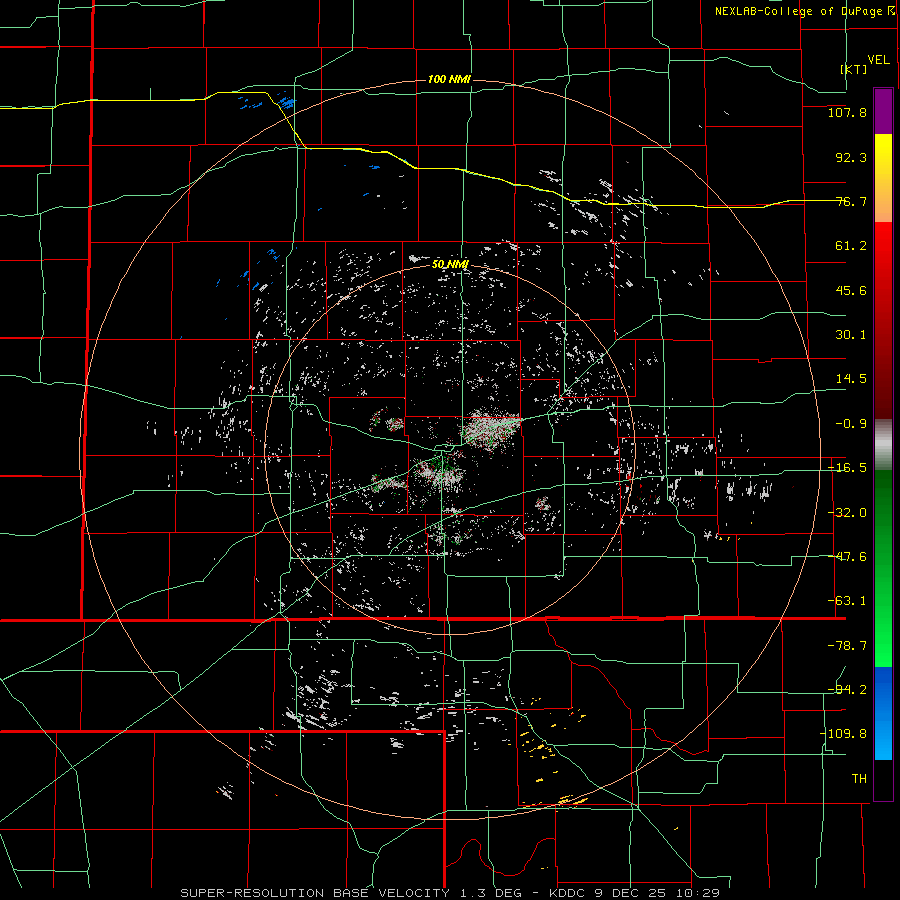
Task: Click the 76.7 scale value
Action: pos(851,201)
